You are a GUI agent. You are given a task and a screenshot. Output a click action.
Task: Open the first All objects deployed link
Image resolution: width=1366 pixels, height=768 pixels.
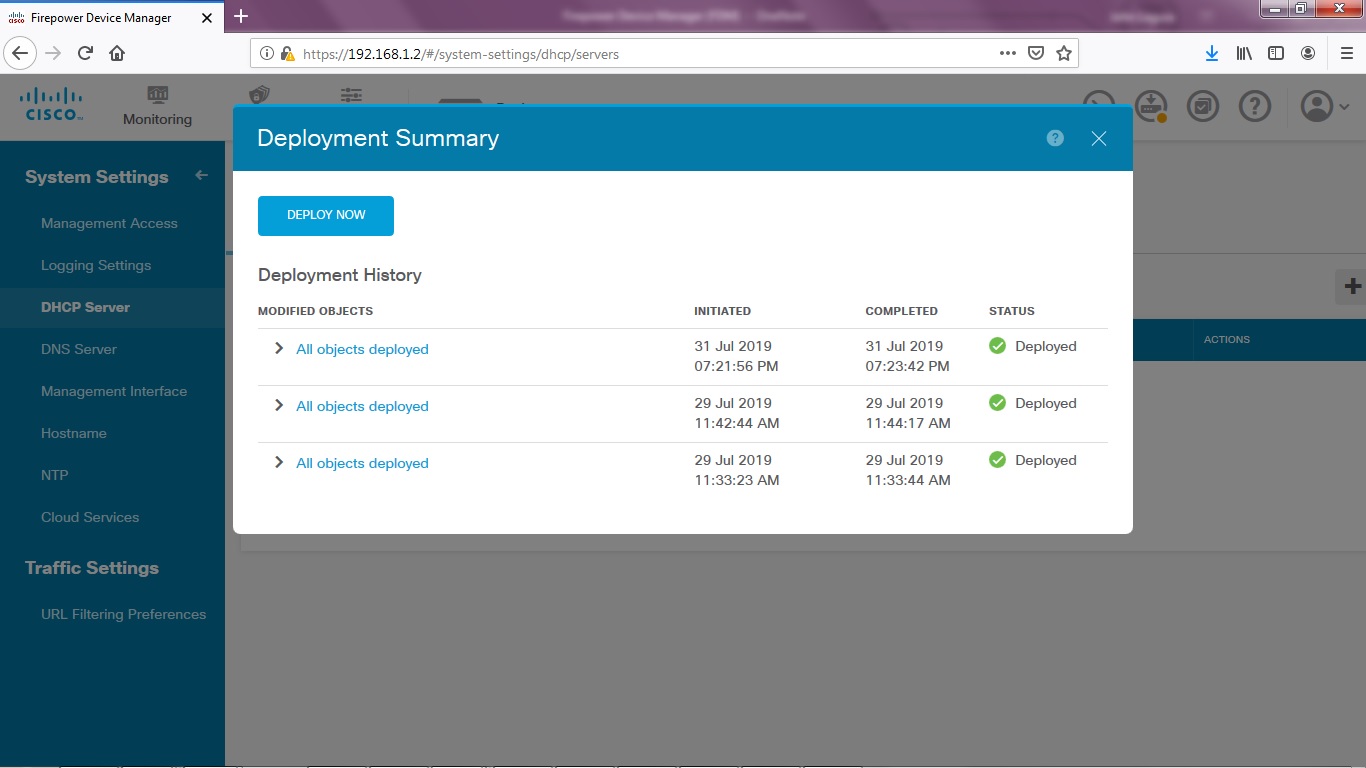362,349
